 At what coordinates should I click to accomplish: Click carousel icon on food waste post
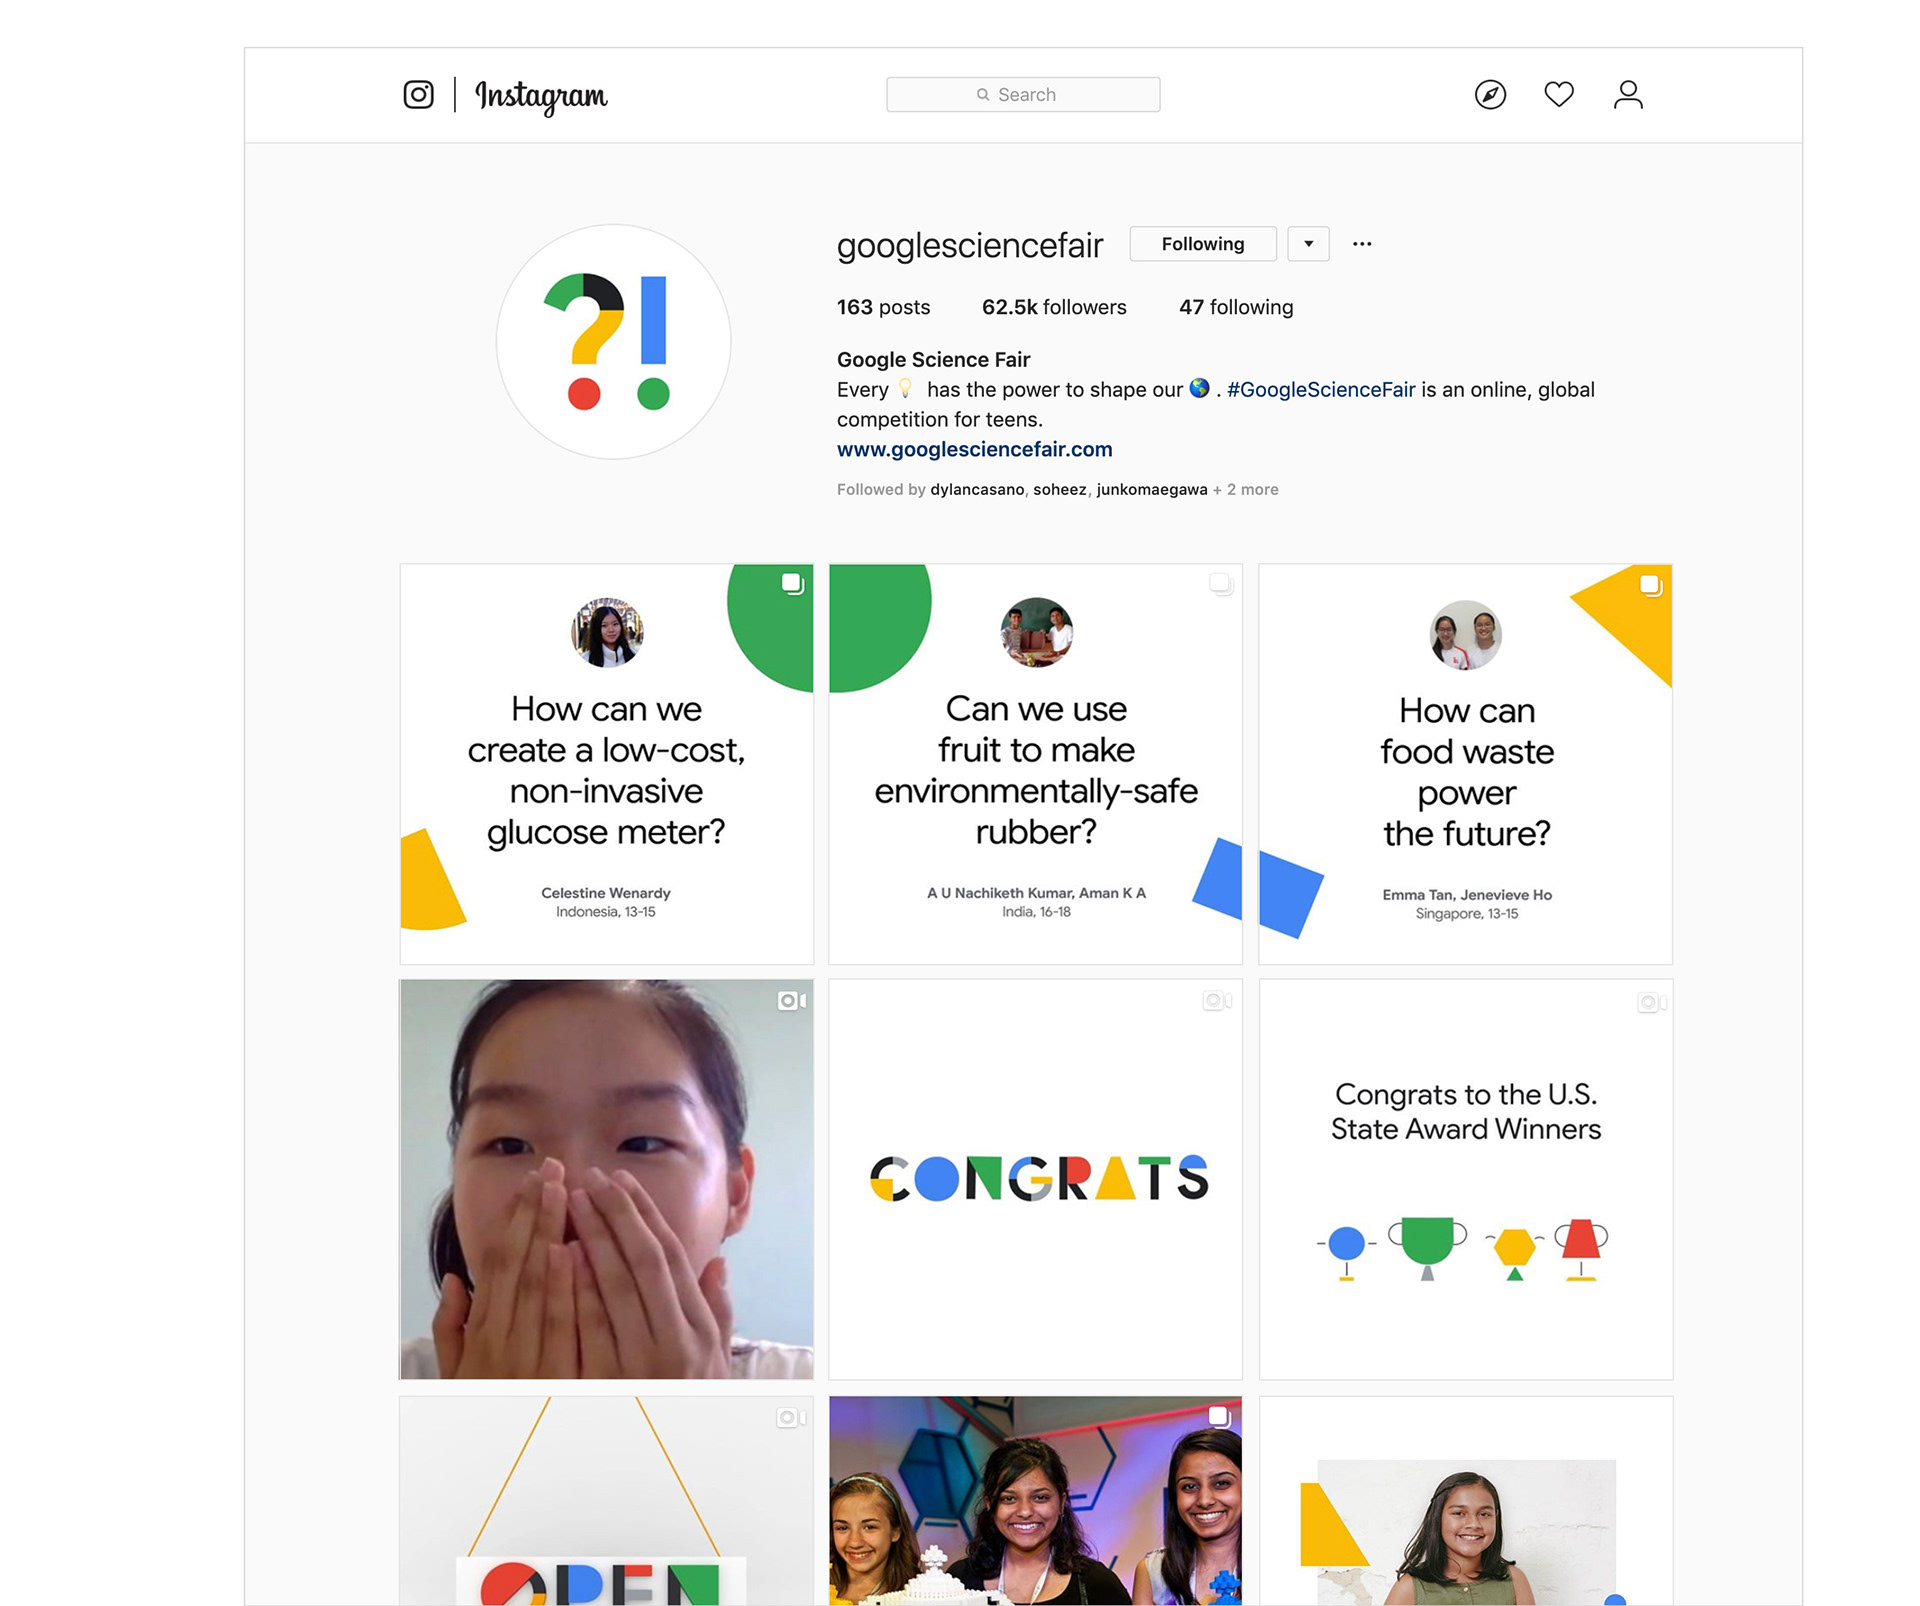(1651, 584)
